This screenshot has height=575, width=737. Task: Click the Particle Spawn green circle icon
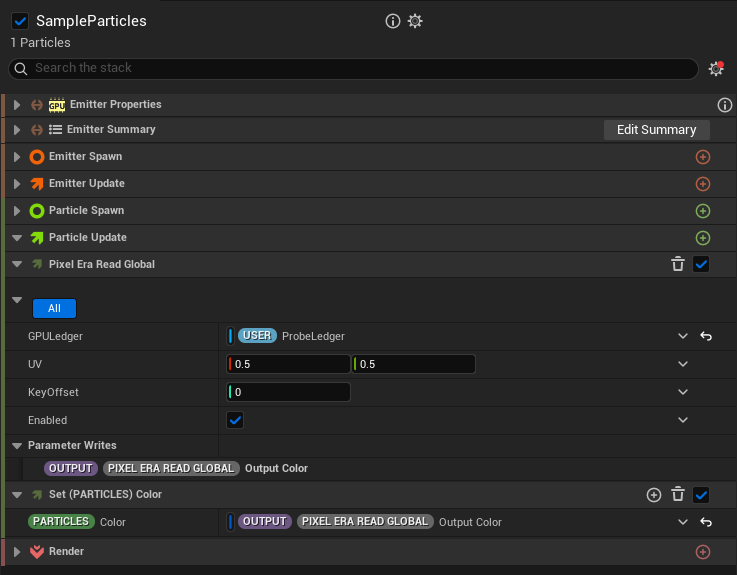37,211
